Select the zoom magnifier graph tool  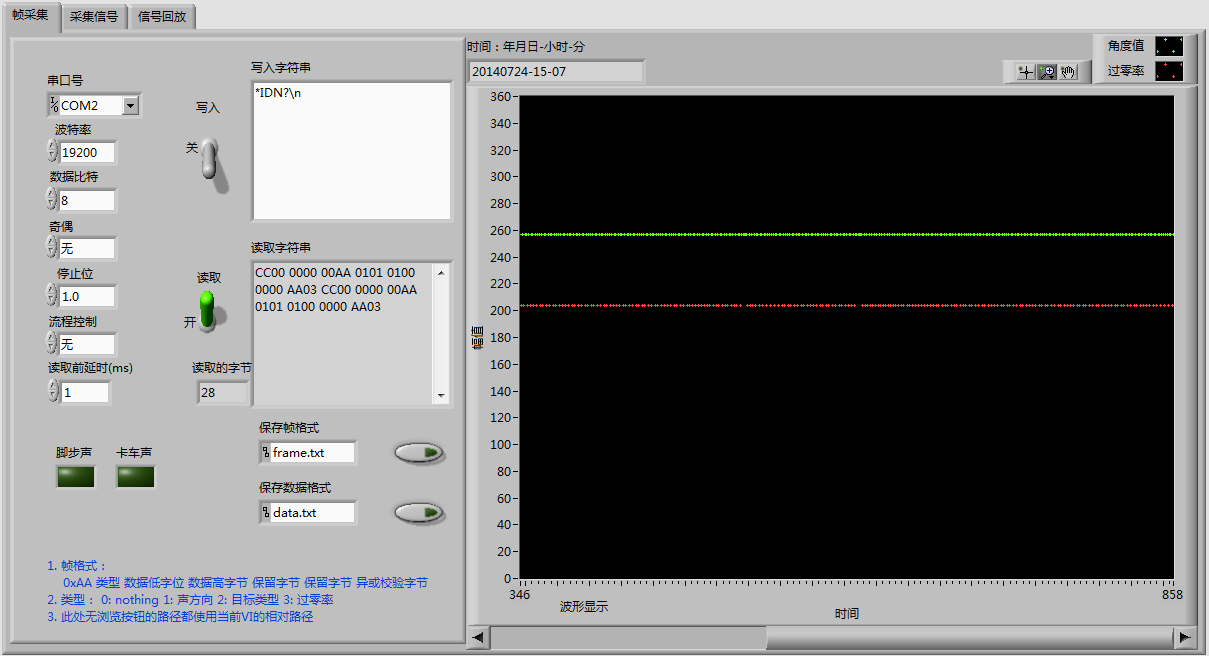[1047, 72]
